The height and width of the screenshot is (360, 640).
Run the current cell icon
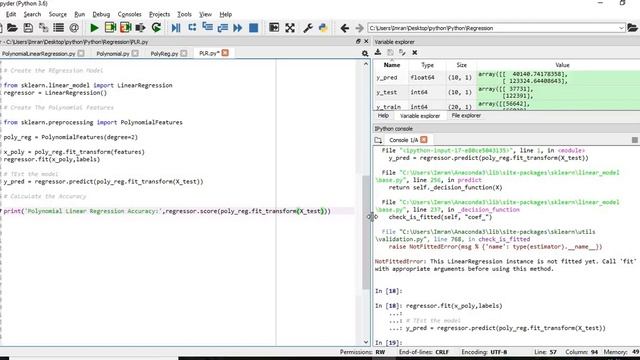(110, 28)
